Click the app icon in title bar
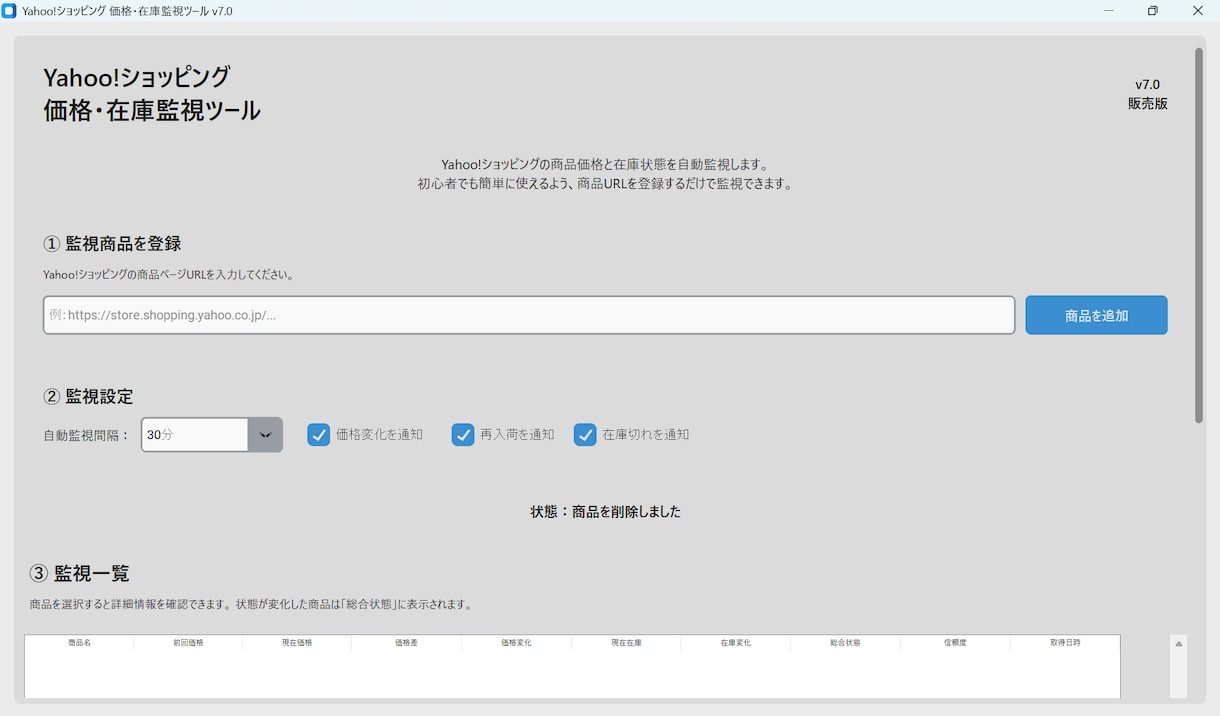 point(9,11)
